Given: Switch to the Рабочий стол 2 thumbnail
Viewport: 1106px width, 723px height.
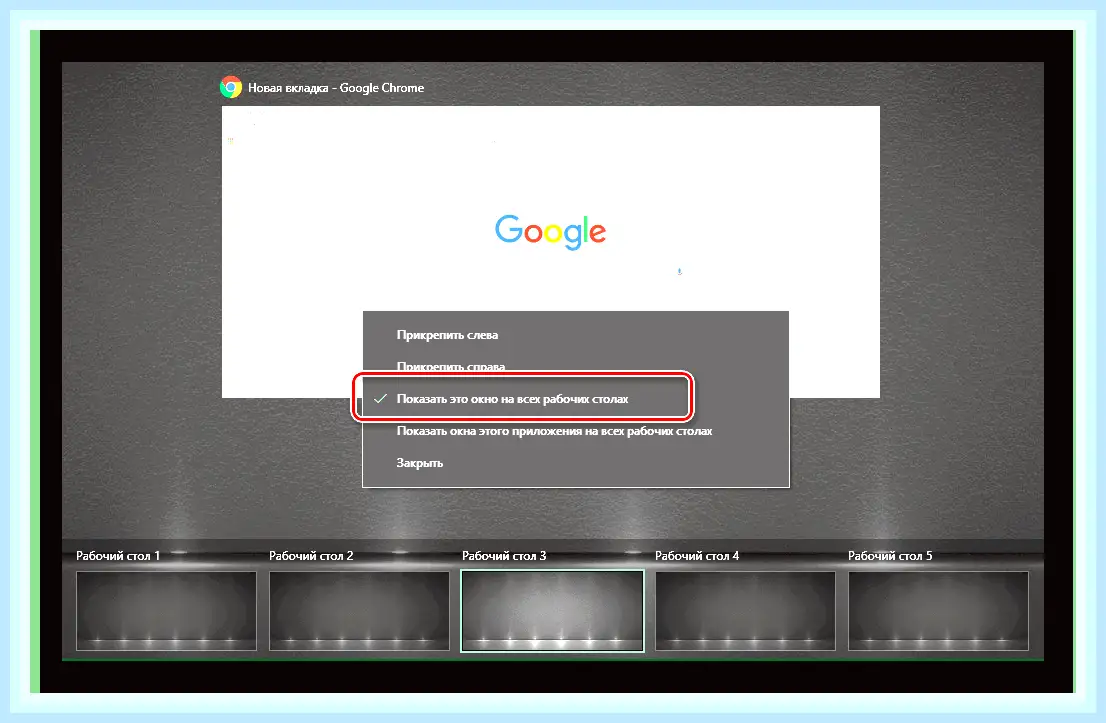Looking at the screenshot, I should [x=359, y=611].
